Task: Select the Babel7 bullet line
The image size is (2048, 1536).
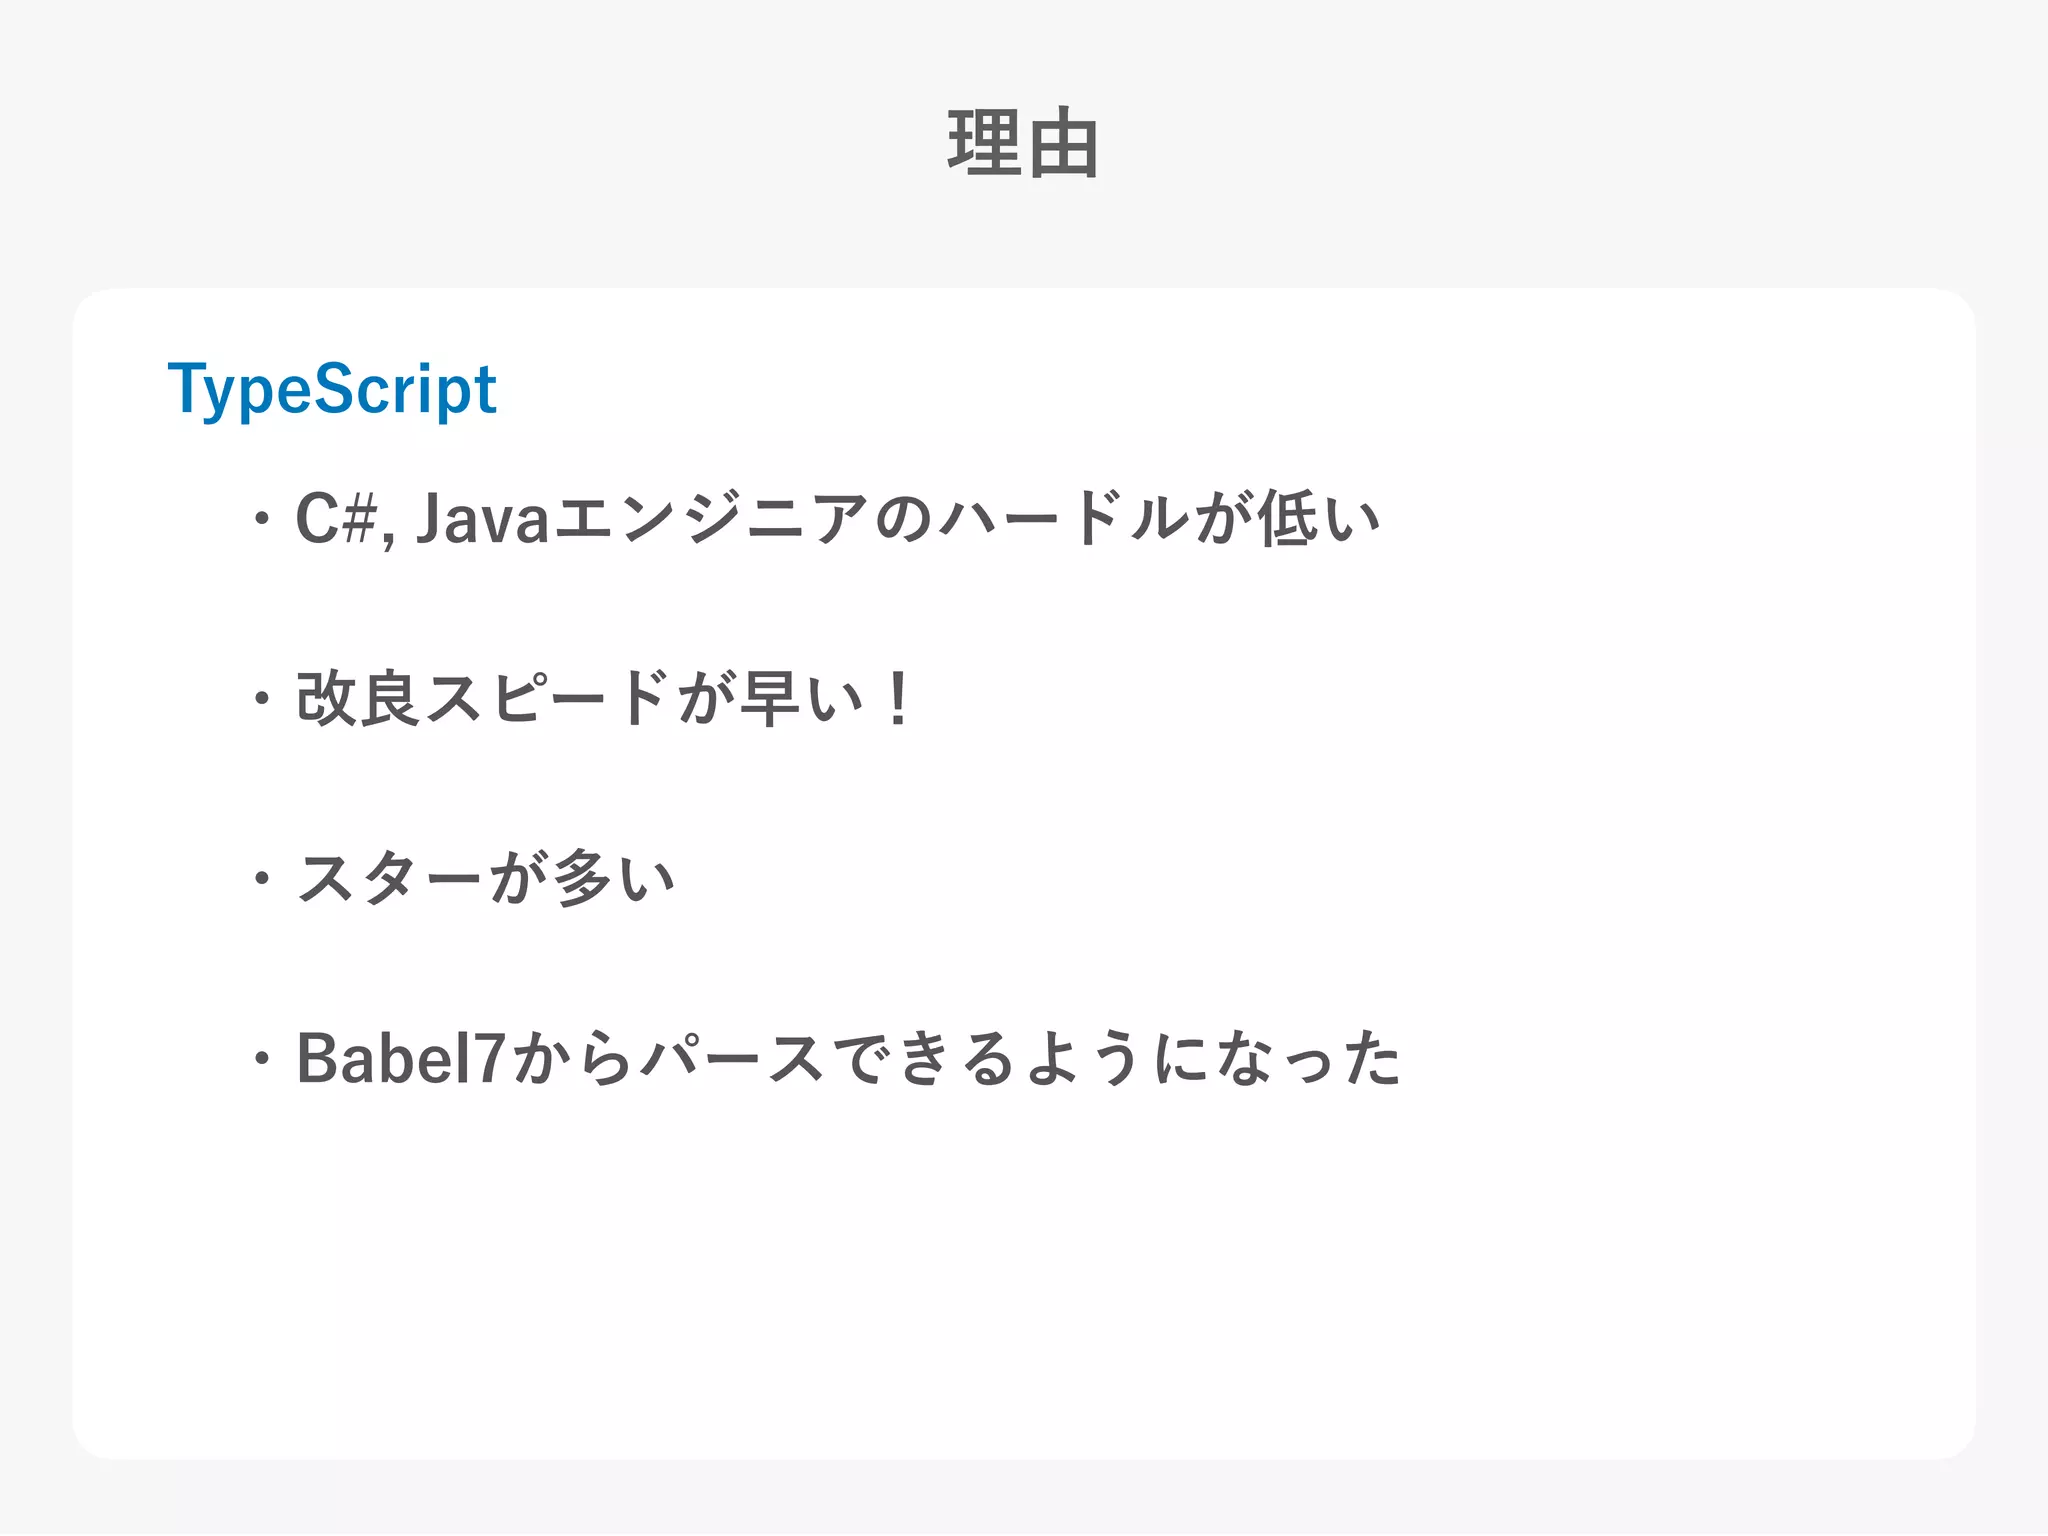Action: pos(848,1058)
